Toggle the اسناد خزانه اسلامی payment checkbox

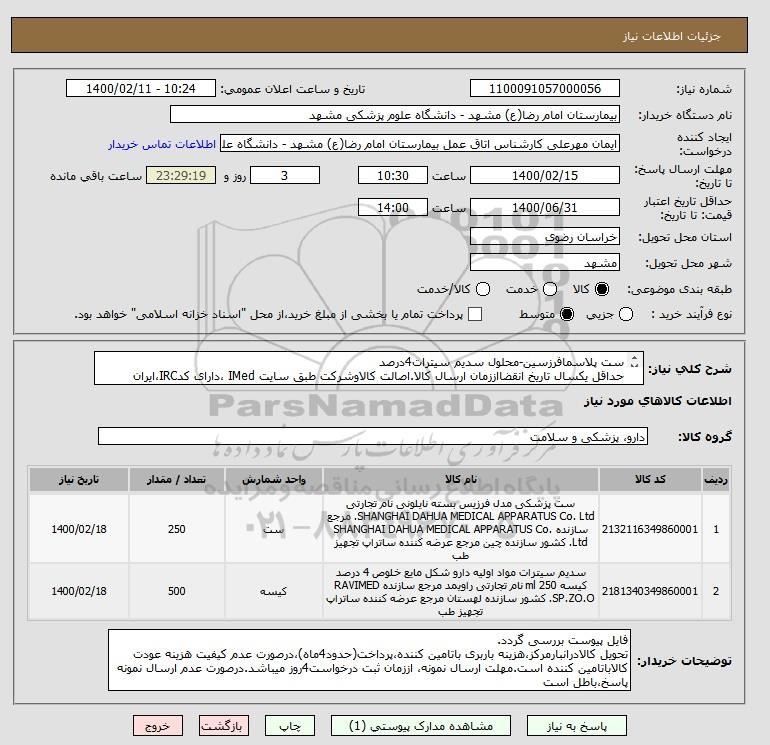click(x=475, y=314)
